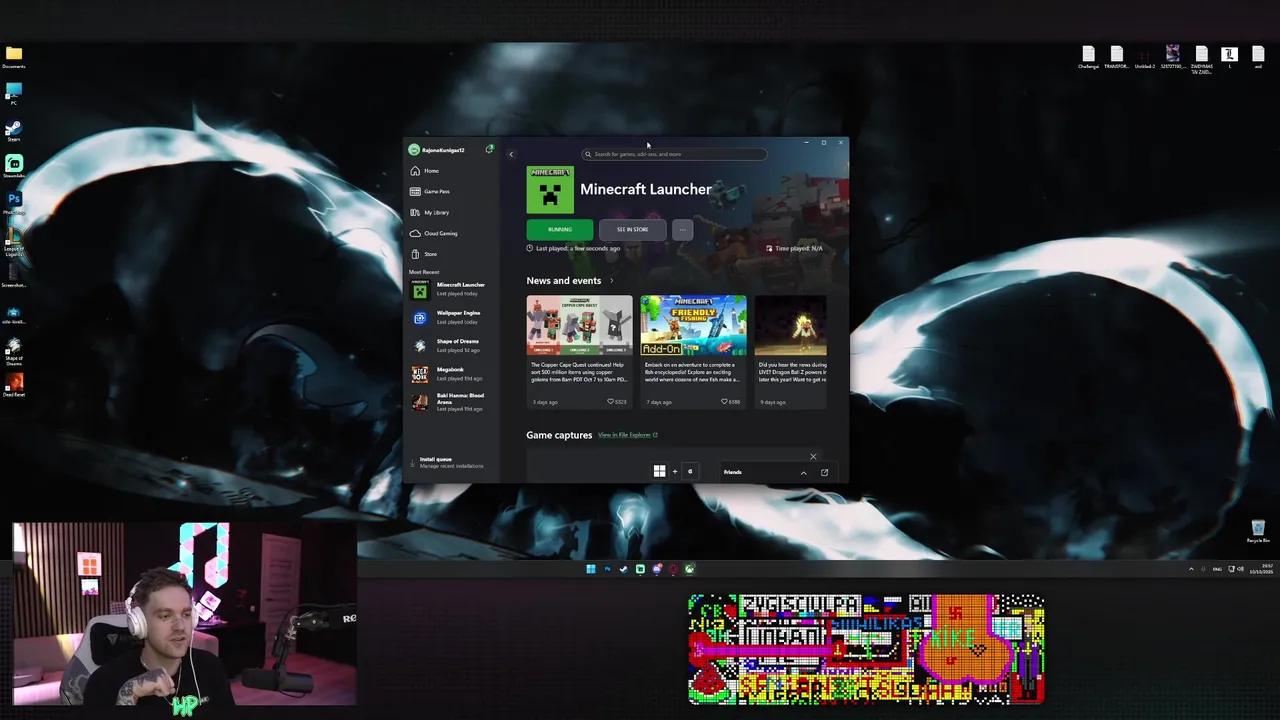1280x720 pixels.
Task: Open Photoshop desktop shortcut
Action: click(14, 203)
